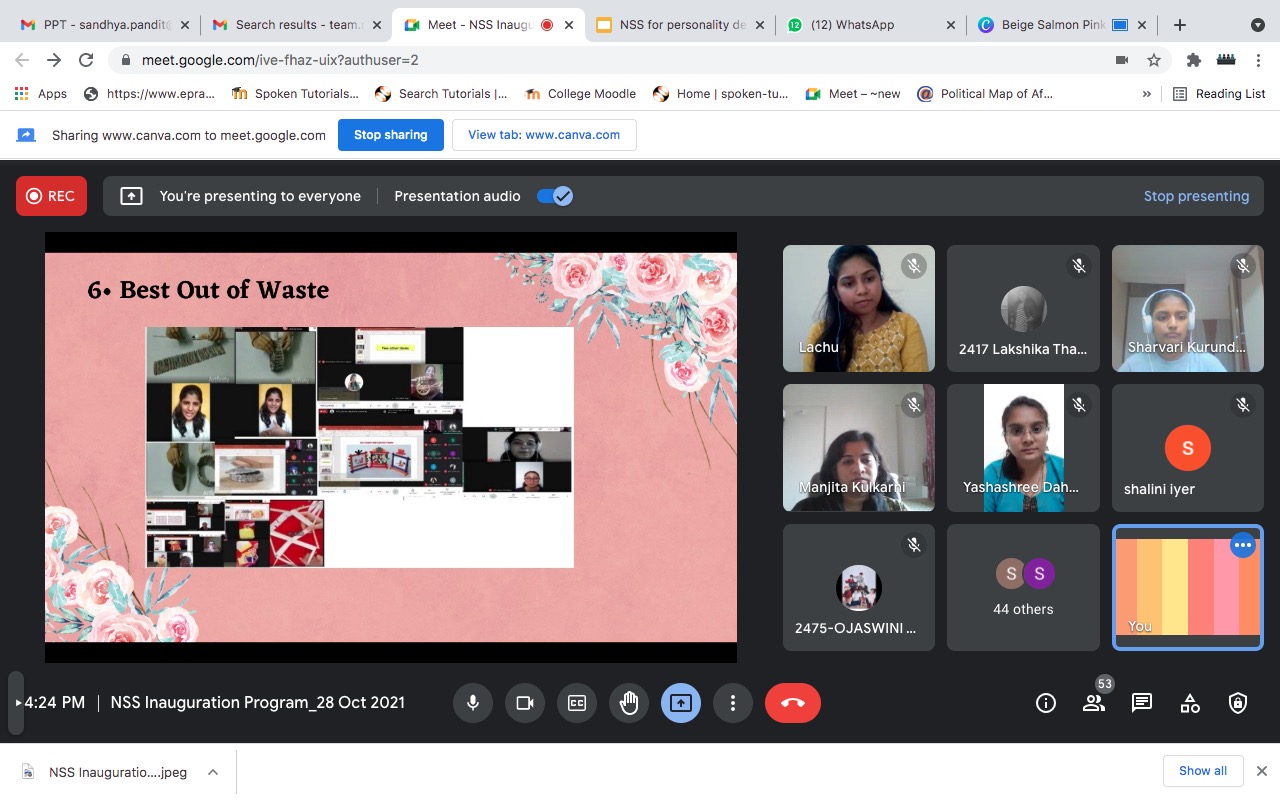Toggle Presentation audio switch

tap(554, 196)
